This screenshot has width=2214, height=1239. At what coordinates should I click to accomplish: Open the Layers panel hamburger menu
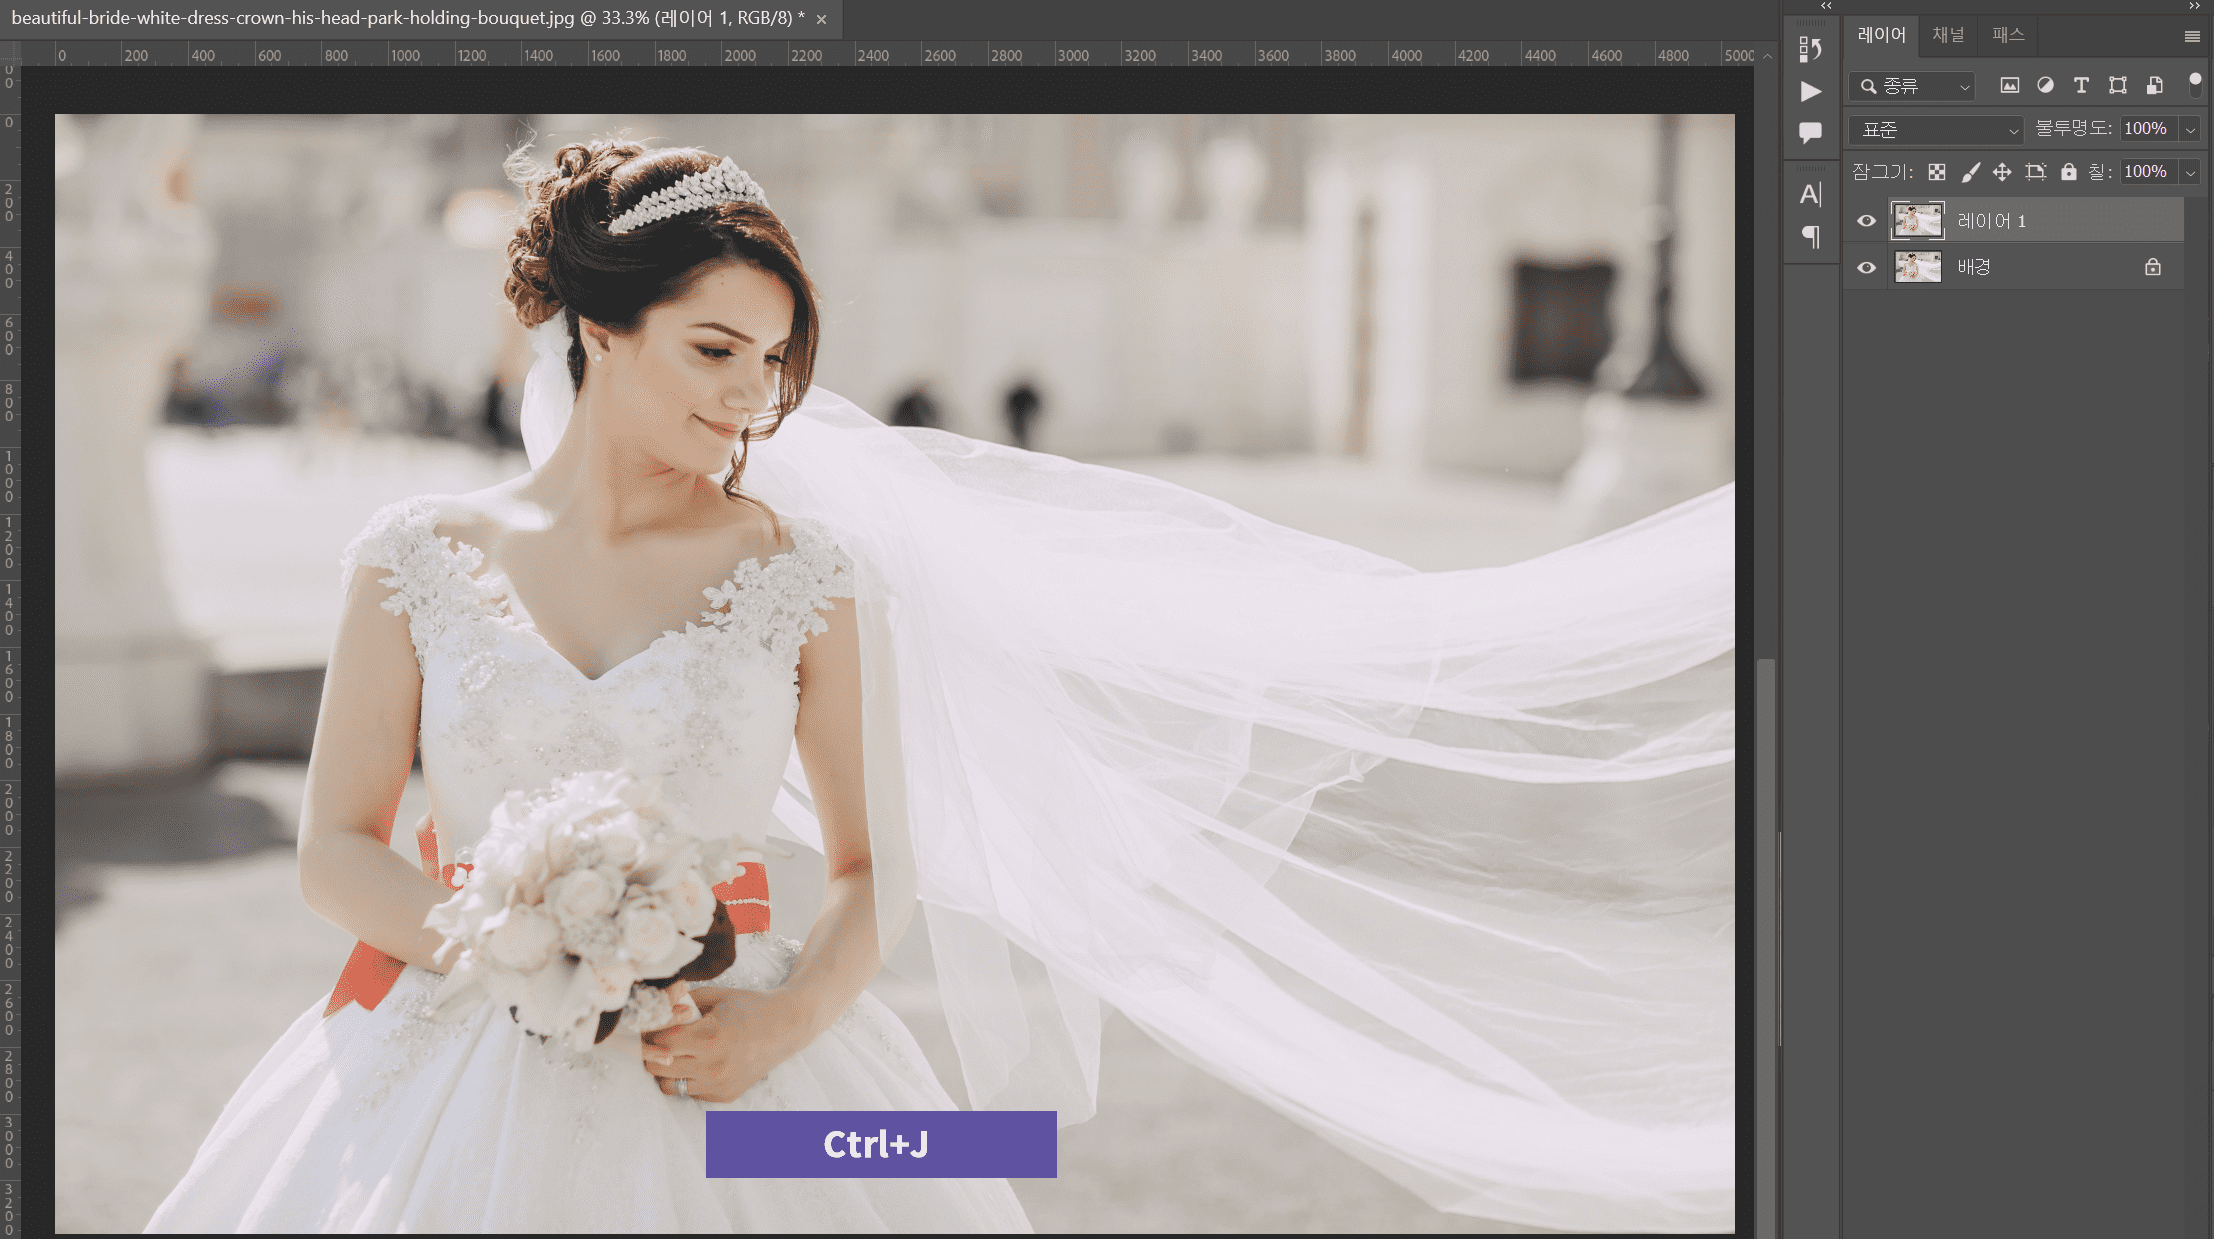pyautogui.click(x=2192, y=36)
